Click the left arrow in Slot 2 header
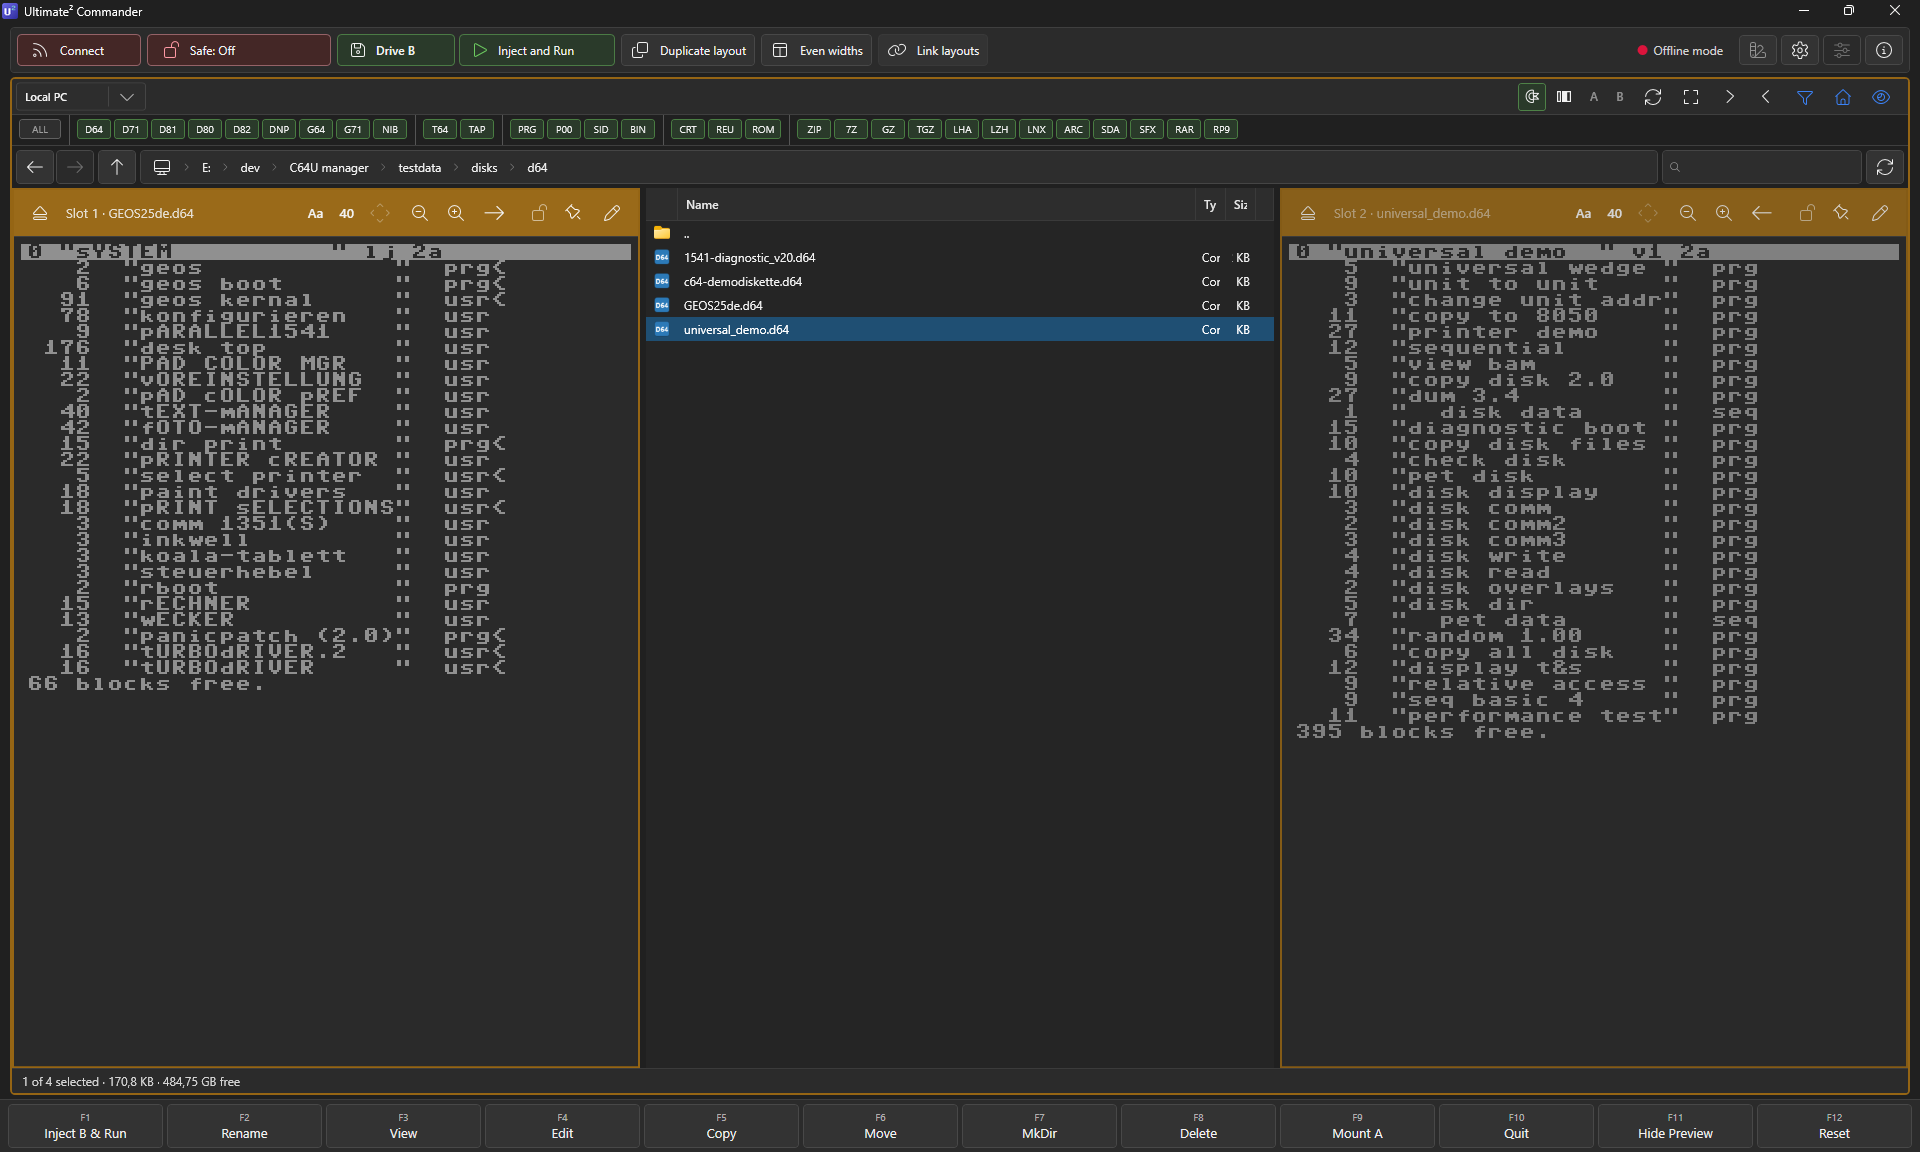1920x1152 pixels. [1762, 213]
